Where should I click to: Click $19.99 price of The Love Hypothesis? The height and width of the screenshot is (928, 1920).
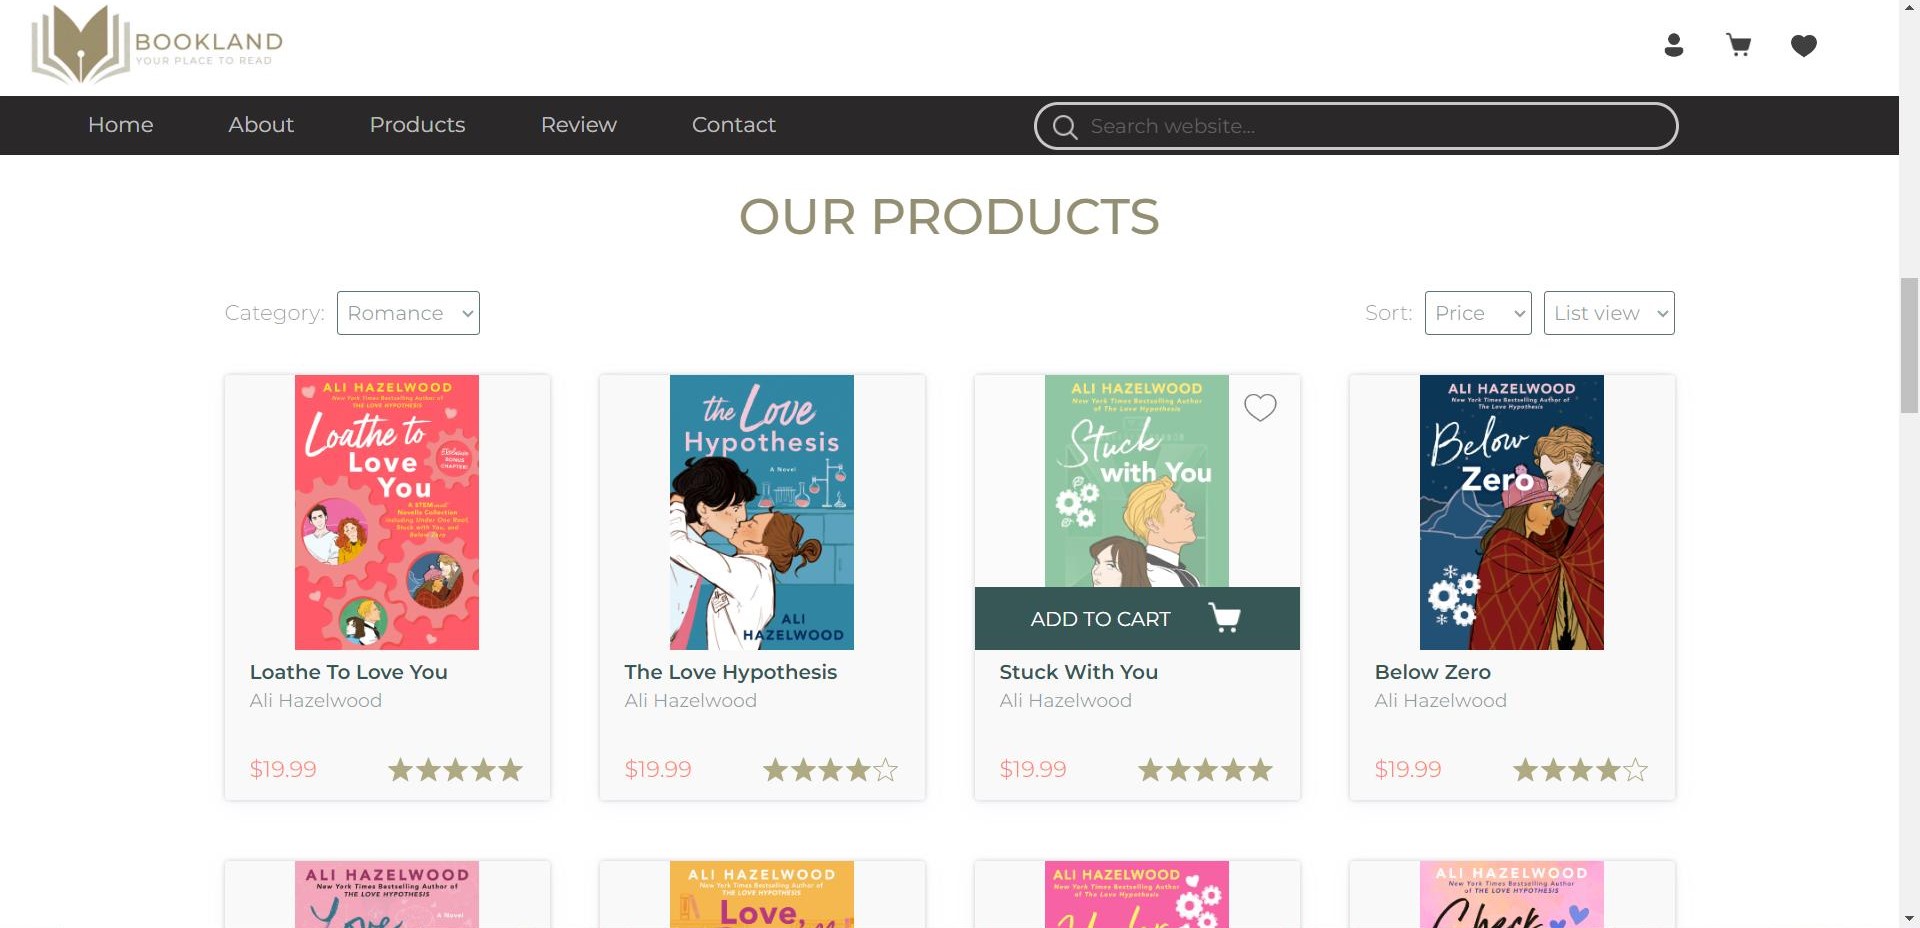(658, 769)
